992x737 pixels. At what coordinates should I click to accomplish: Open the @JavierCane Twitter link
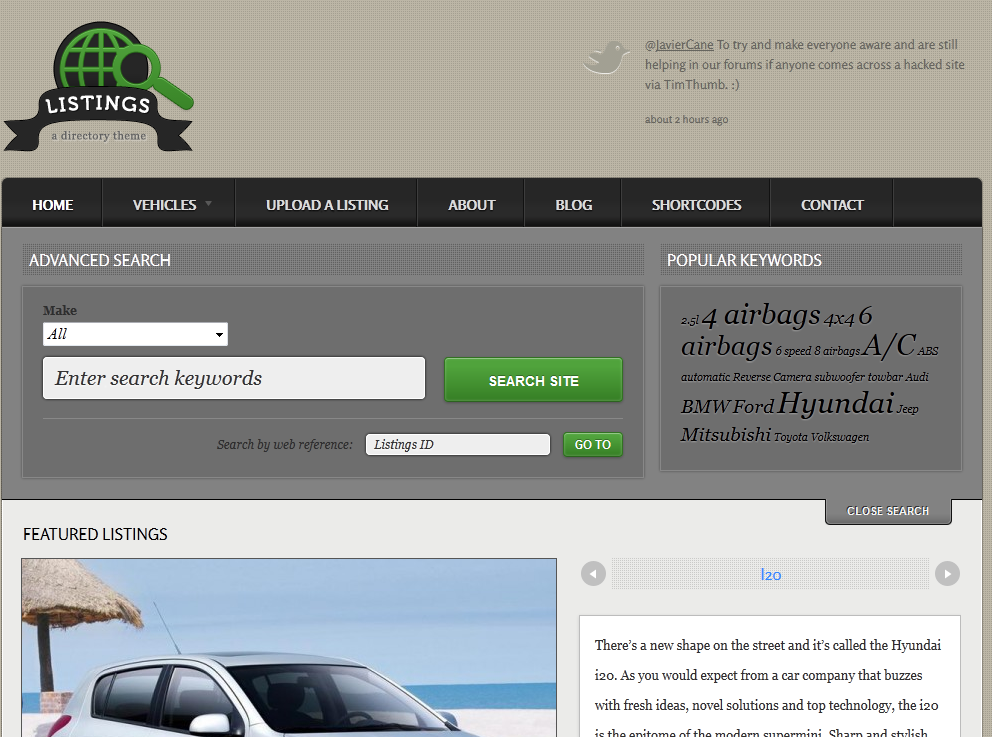679,45
